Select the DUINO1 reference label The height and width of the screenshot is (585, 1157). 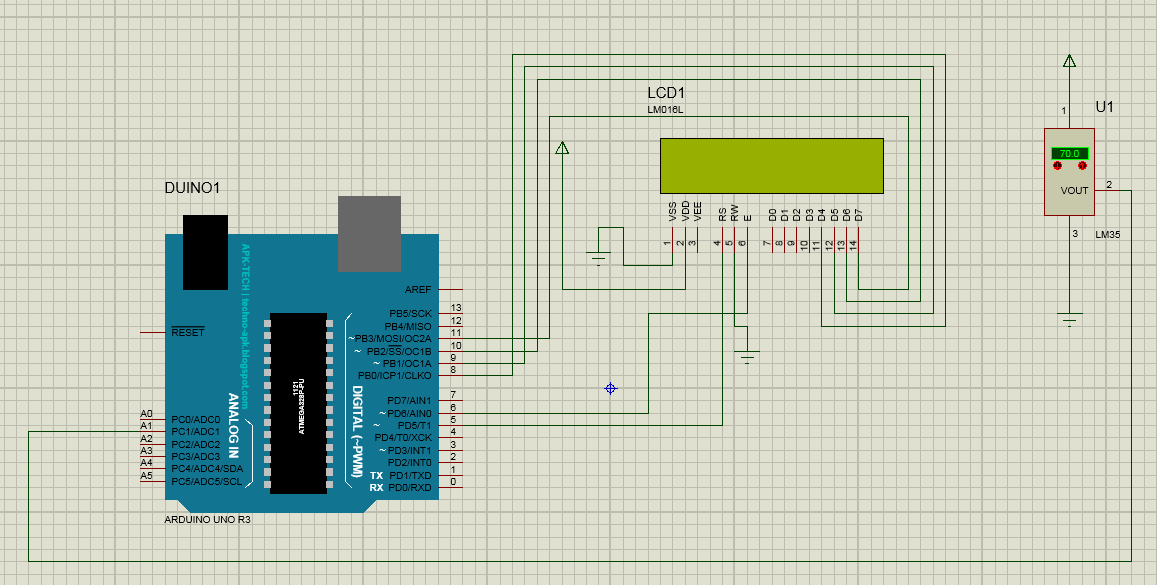pos(192,187)
